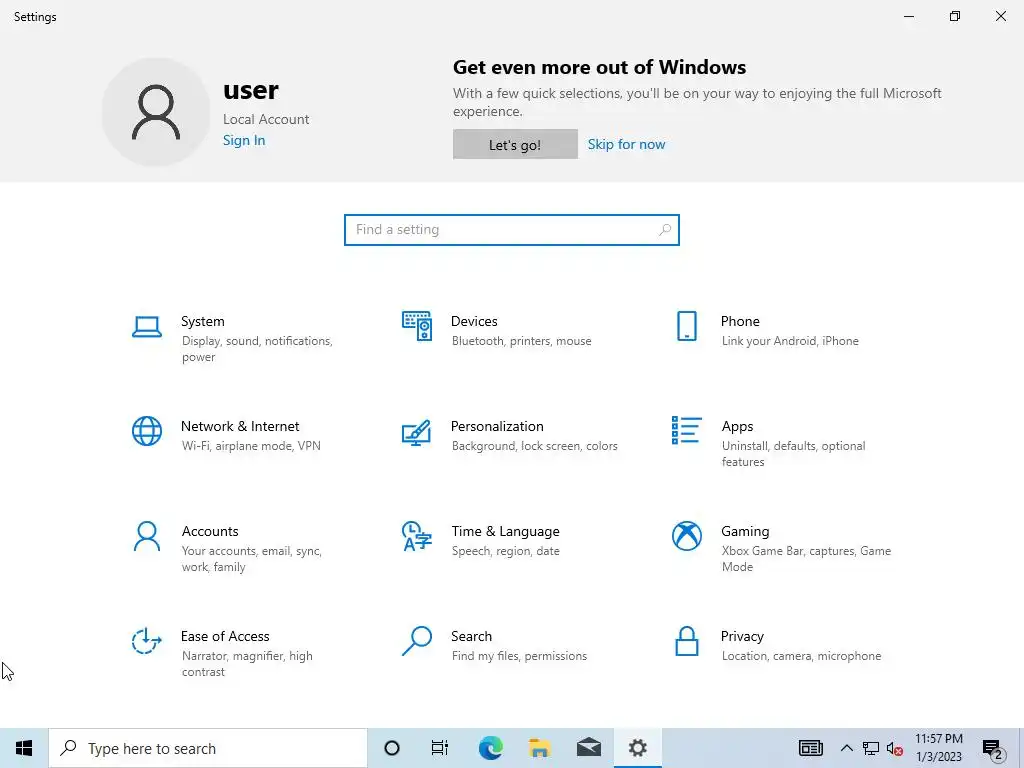Open the Ease of Access icon

click(146, 641)
